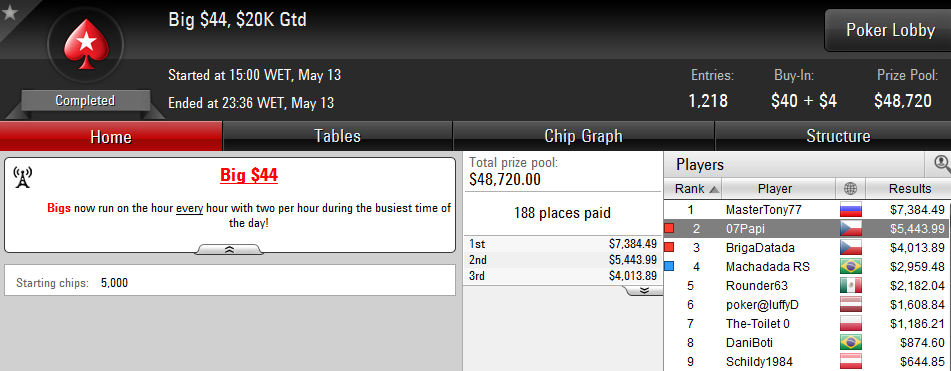Open the Chip Graph tab
951x371 pixels.
tap(583, 136)
